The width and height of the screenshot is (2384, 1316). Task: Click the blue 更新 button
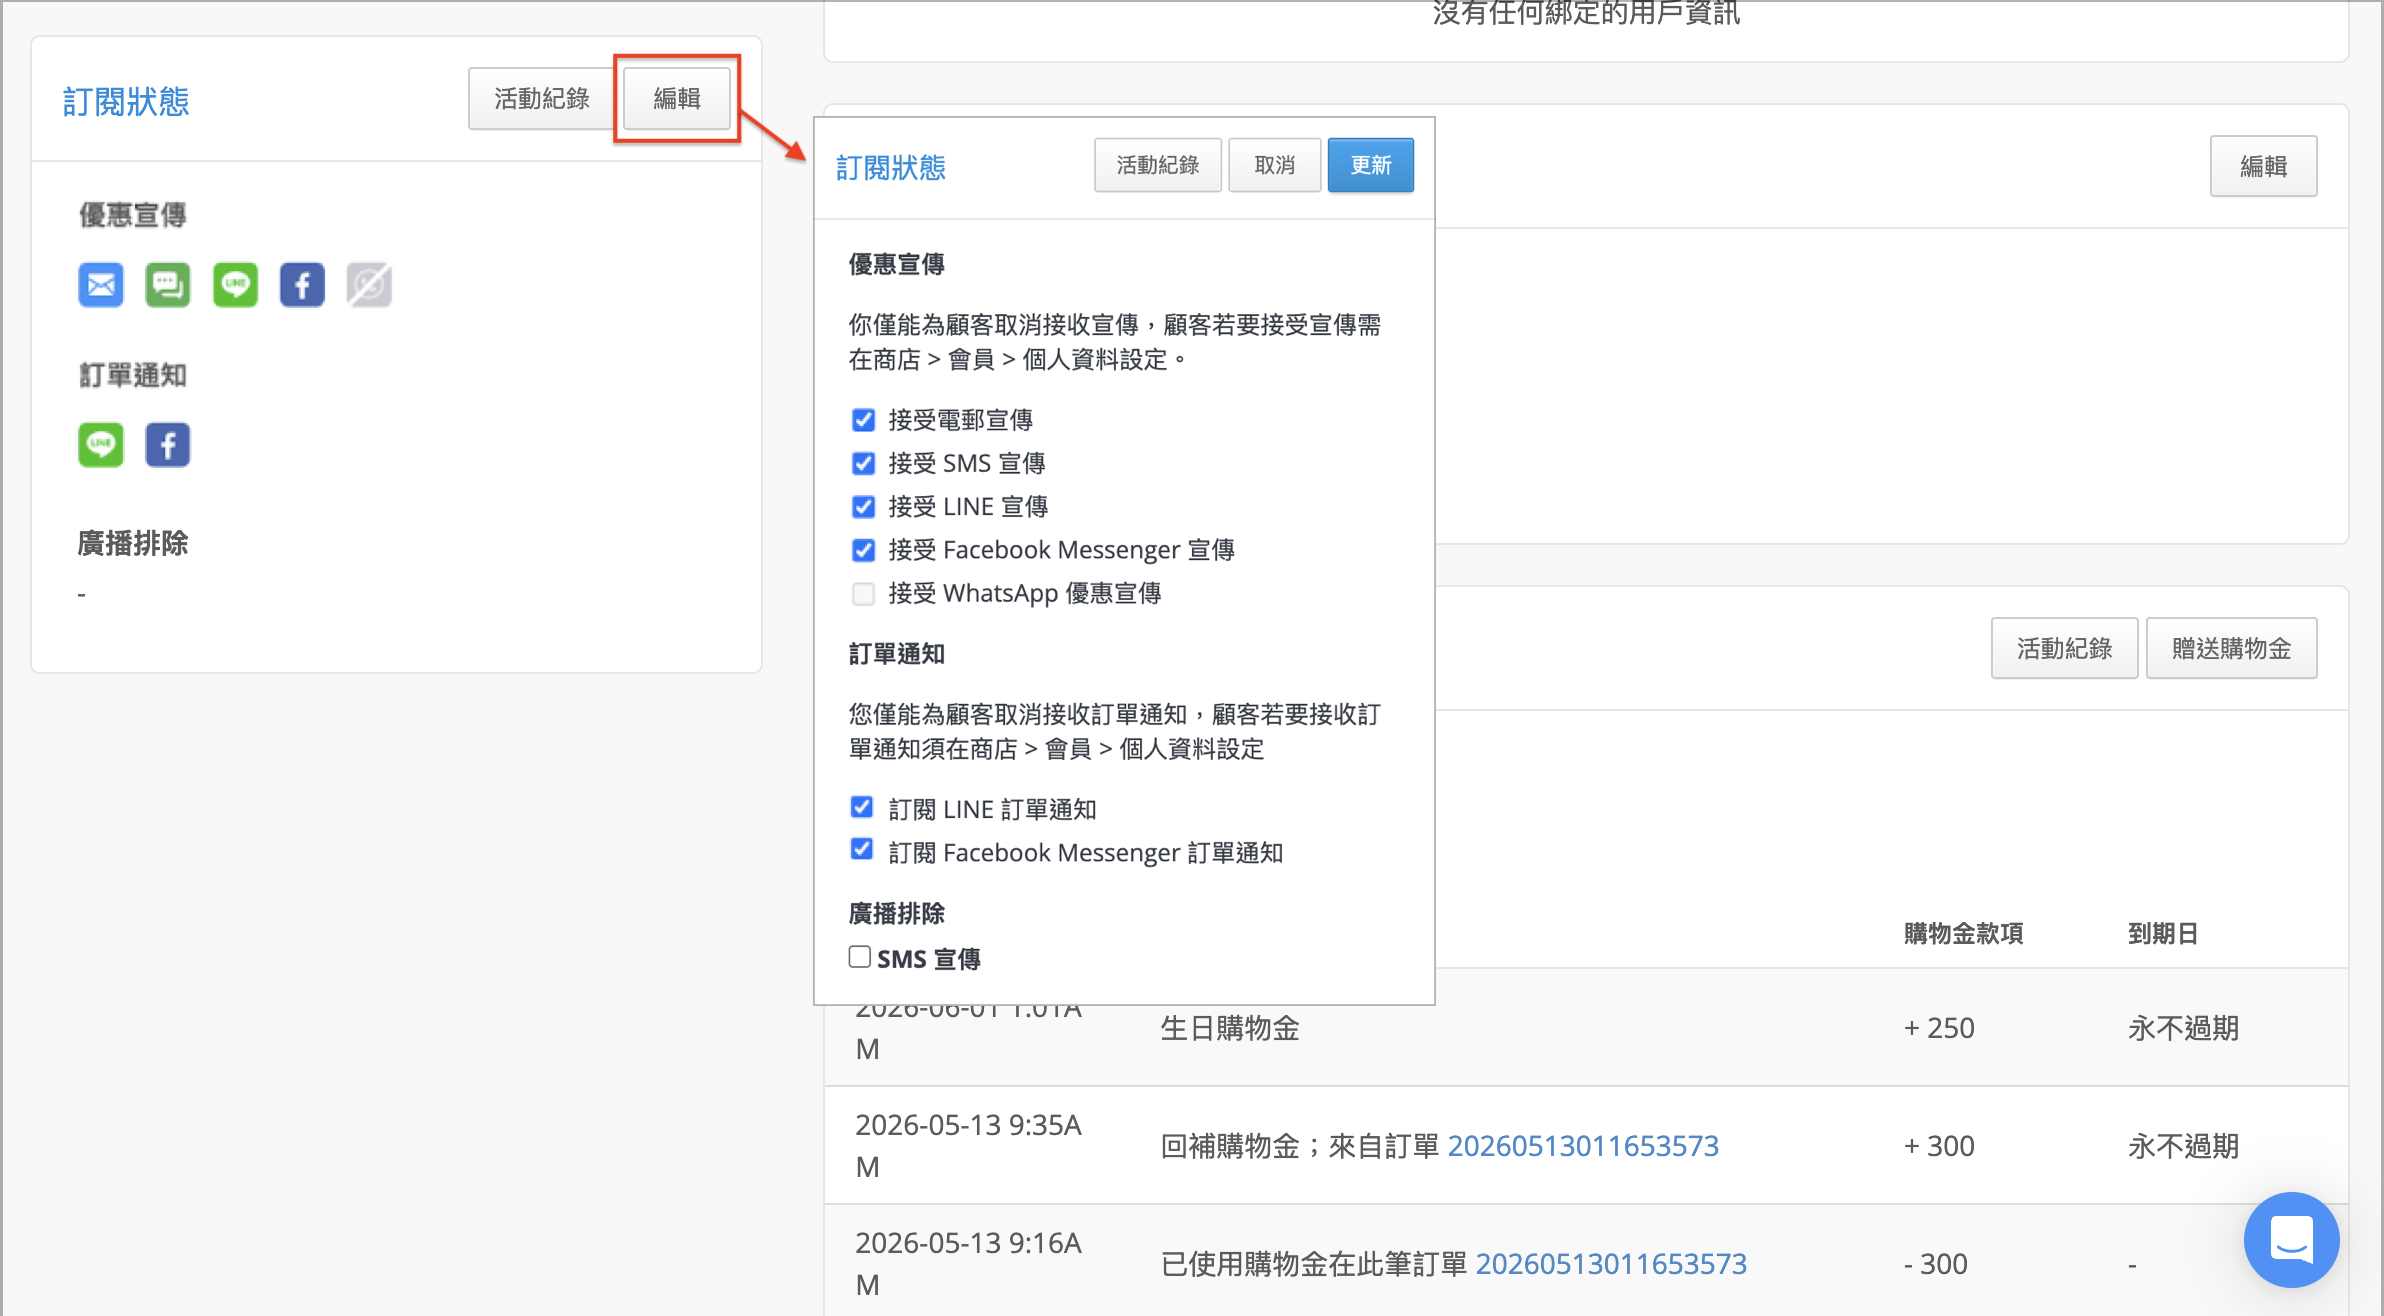[1370, 165]
